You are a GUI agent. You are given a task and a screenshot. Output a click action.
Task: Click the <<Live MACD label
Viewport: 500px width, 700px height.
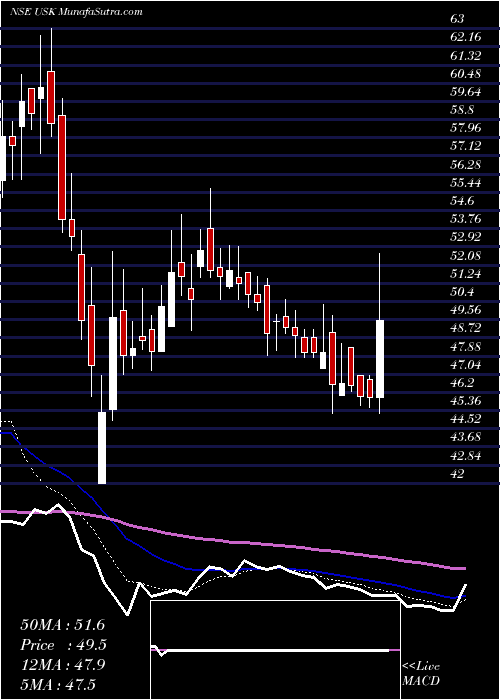[x=421, y=674]
